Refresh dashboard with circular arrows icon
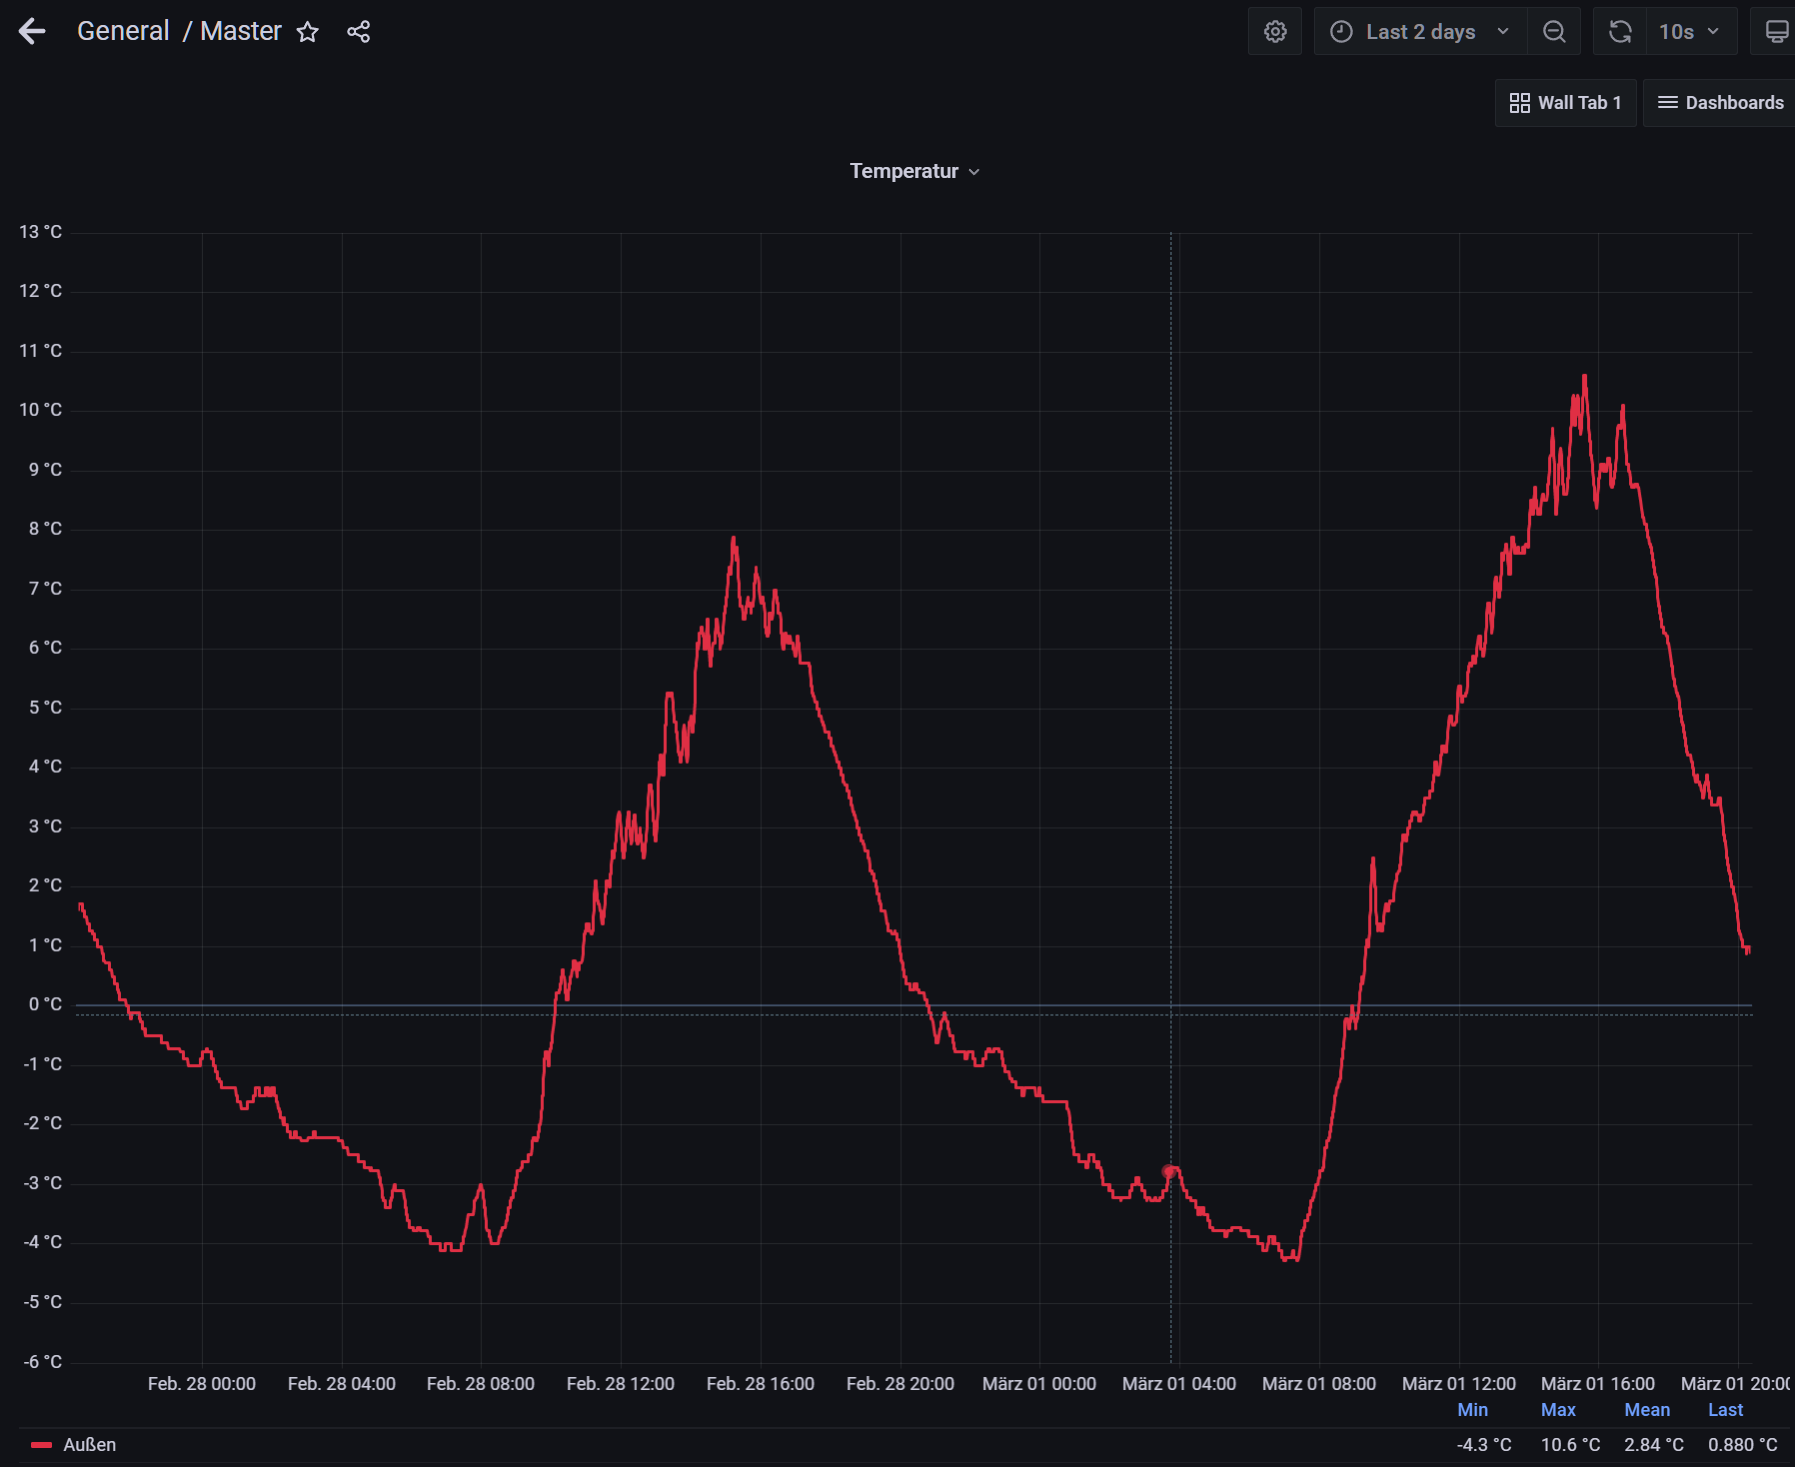The width and height of the screenshot is (1795, 1467). click(1620, 32)
